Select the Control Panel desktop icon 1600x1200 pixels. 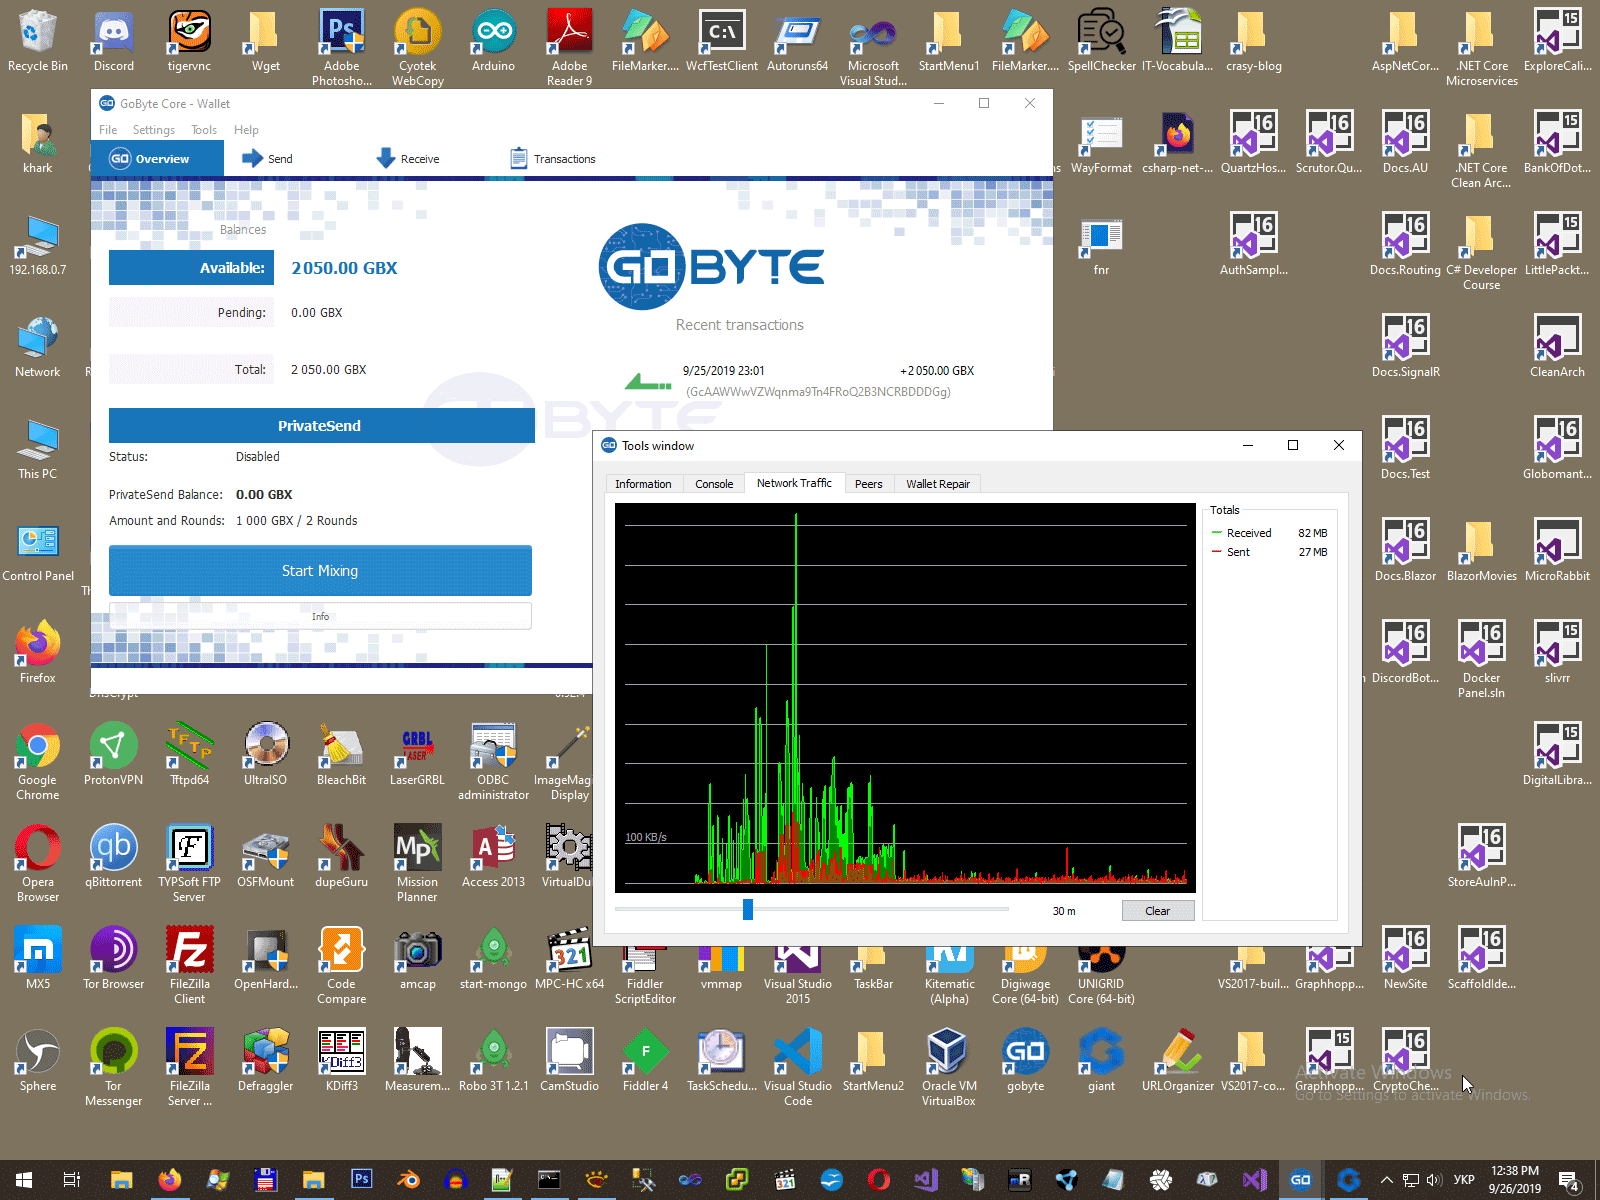pos(38,551)
